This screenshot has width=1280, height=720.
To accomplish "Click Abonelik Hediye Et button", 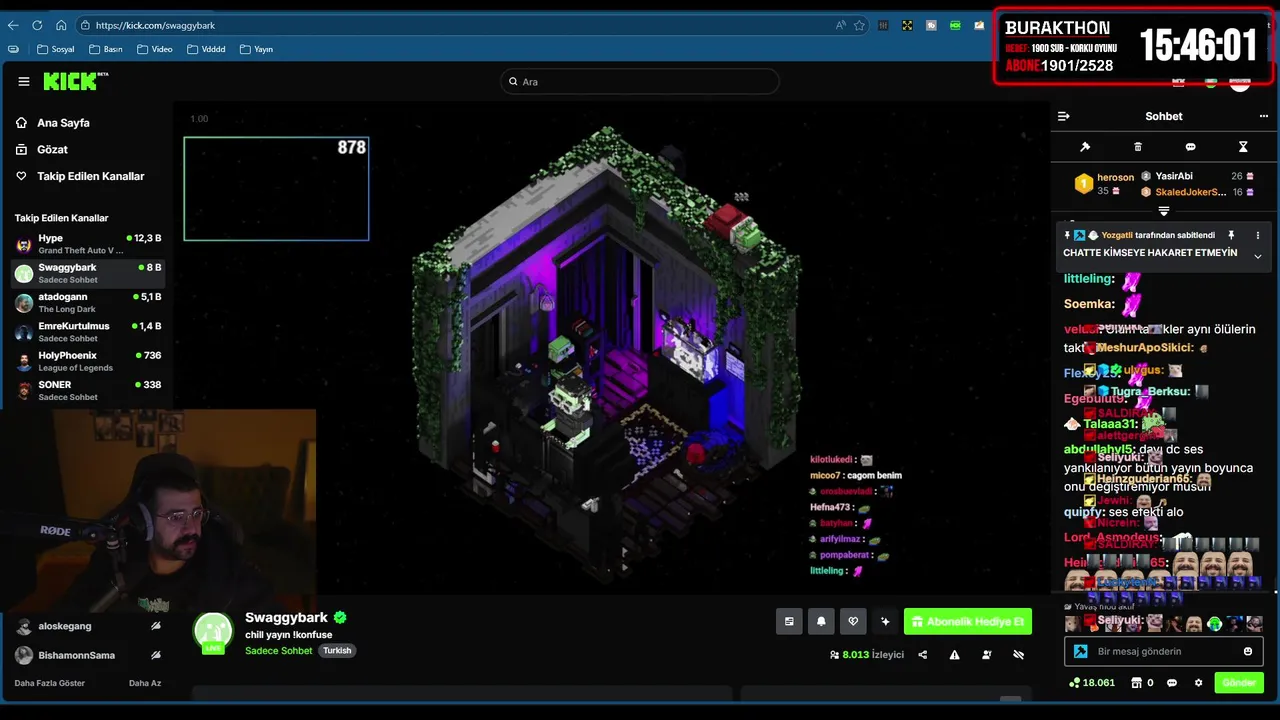I will 968,622.
